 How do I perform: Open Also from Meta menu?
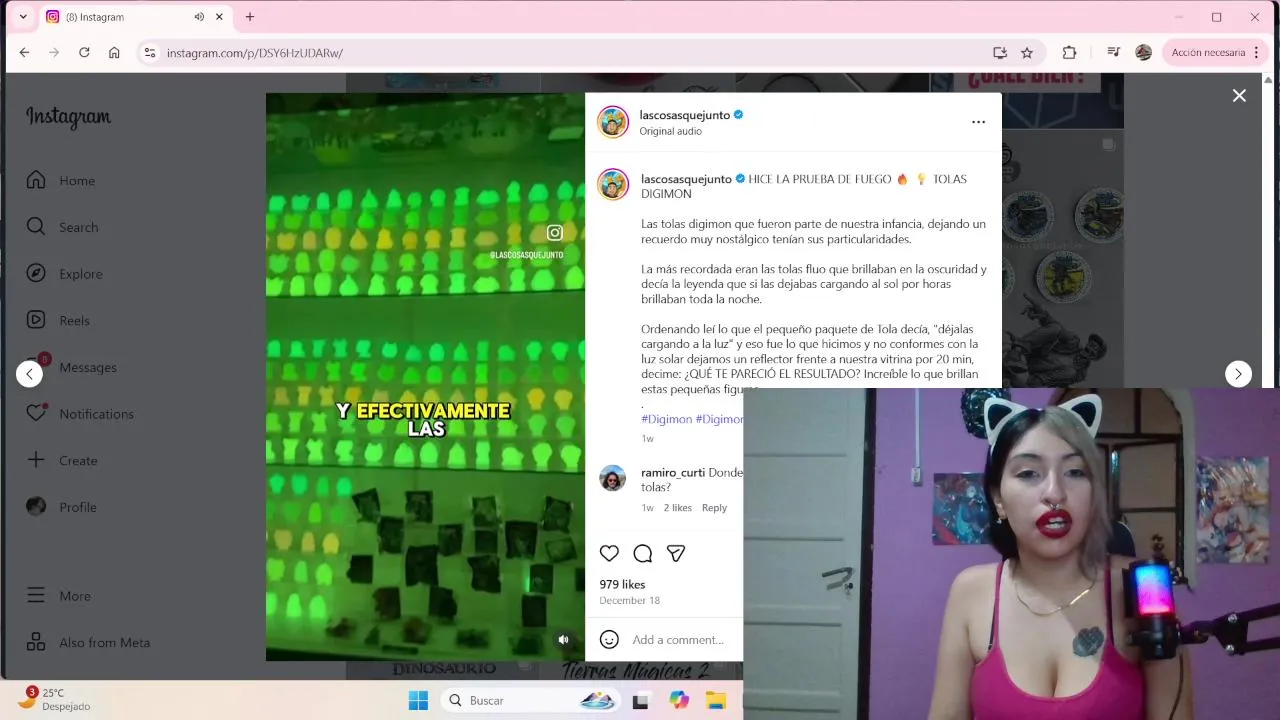87,642
